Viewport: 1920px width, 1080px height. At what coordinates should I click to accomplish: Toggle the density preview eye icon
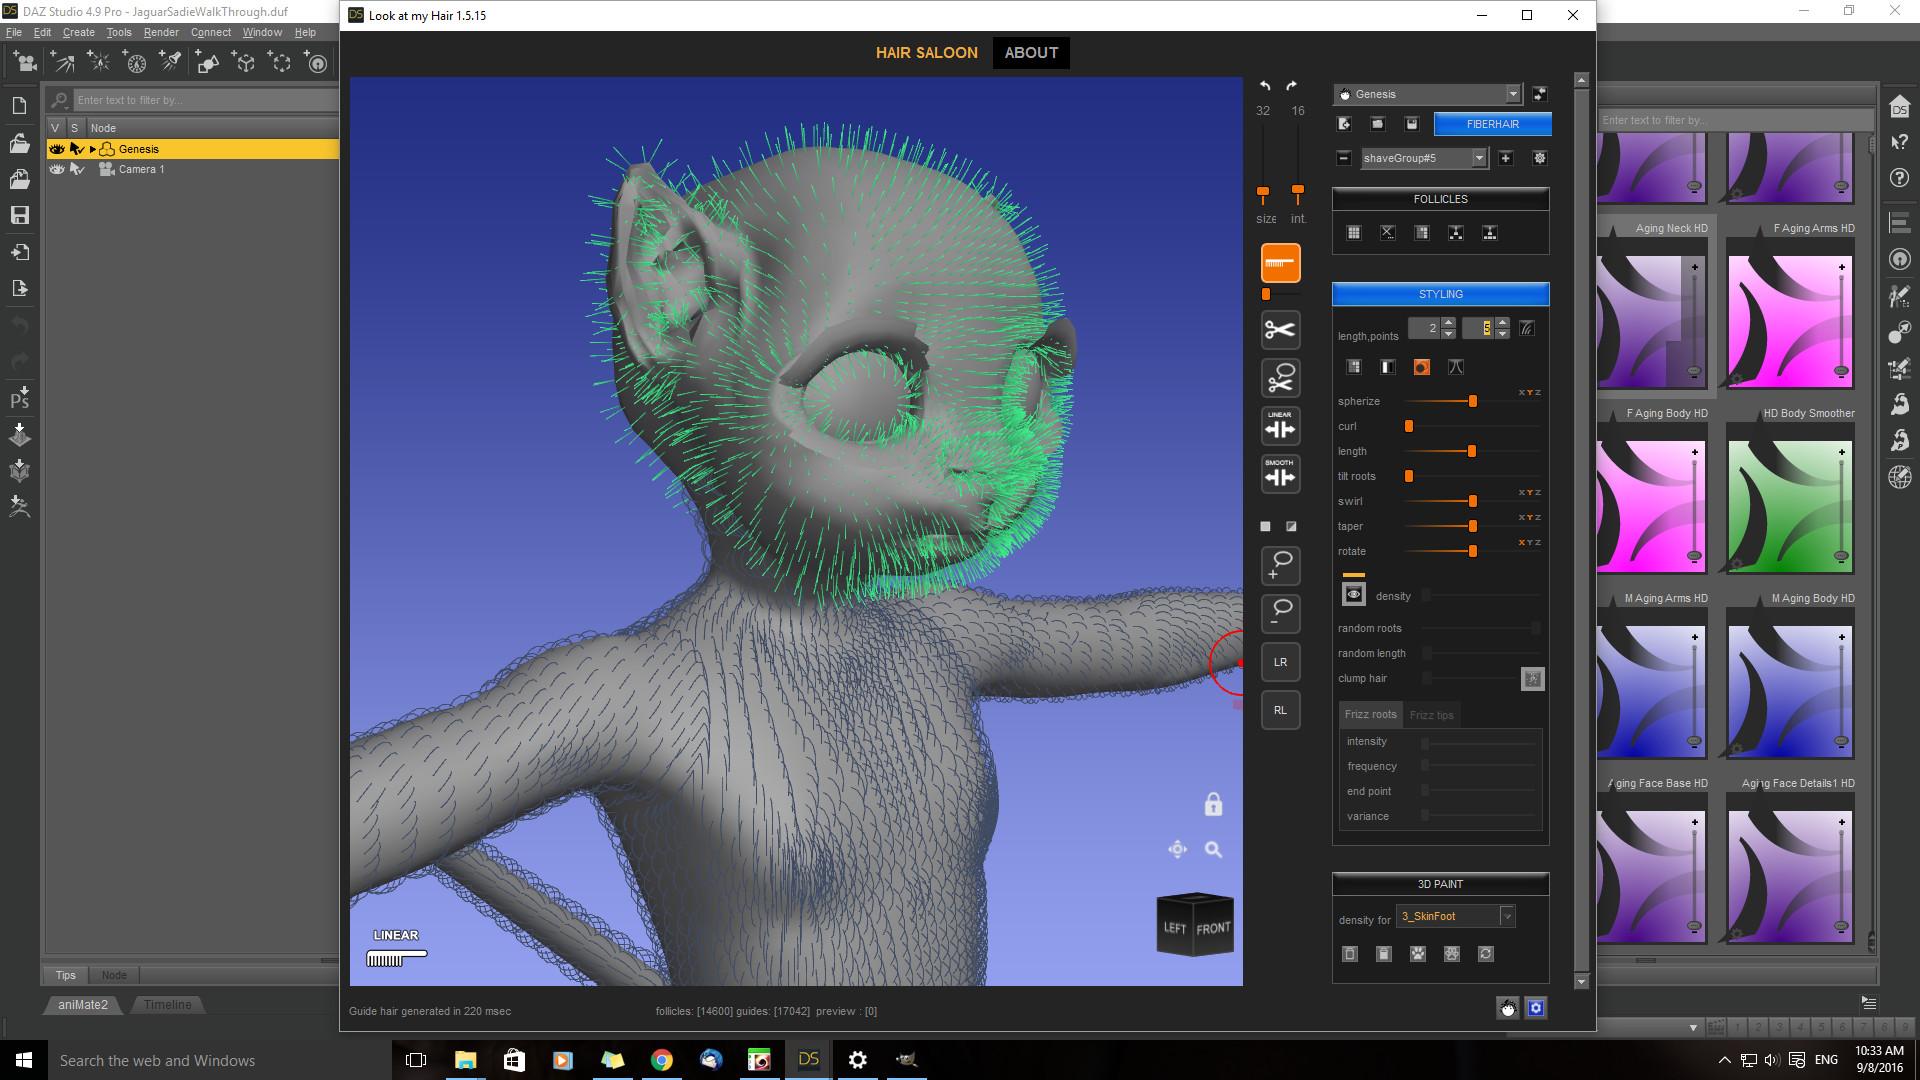pyautogui.click(x=1353, y=595)
